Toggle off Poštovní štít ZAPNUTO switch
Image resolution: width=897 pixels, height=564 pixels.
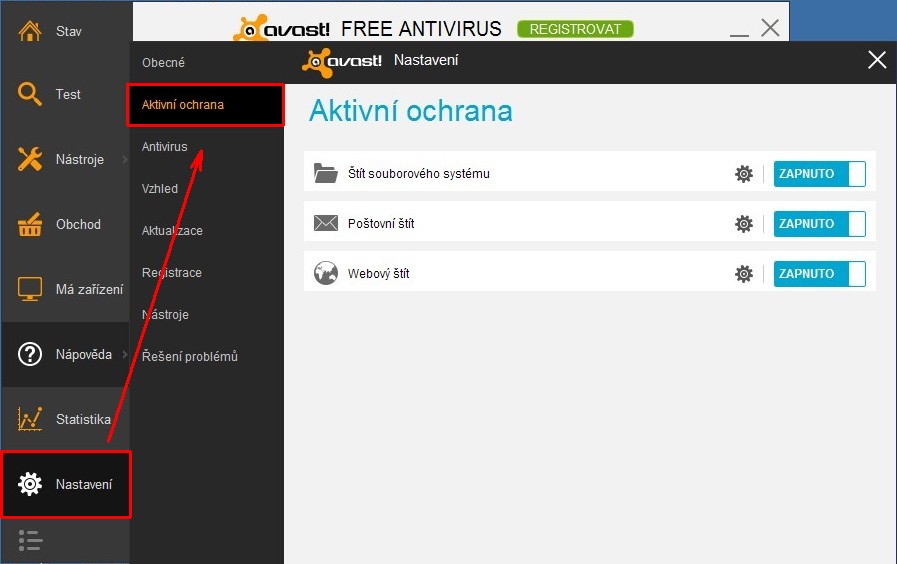tap(819, 224)
